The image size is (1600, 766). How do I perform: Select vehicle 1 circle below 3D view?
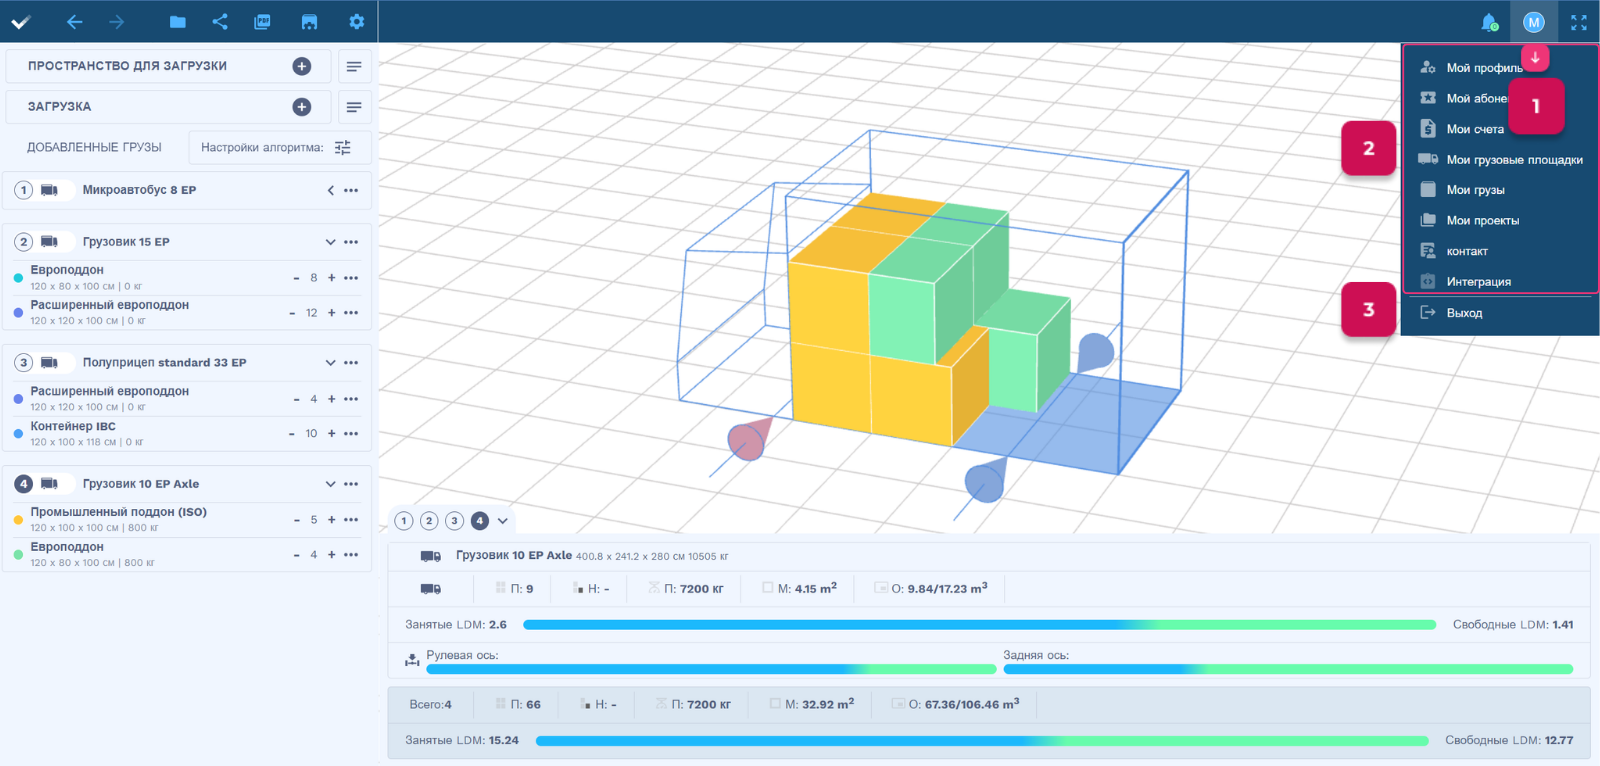(x=404, y=521)
